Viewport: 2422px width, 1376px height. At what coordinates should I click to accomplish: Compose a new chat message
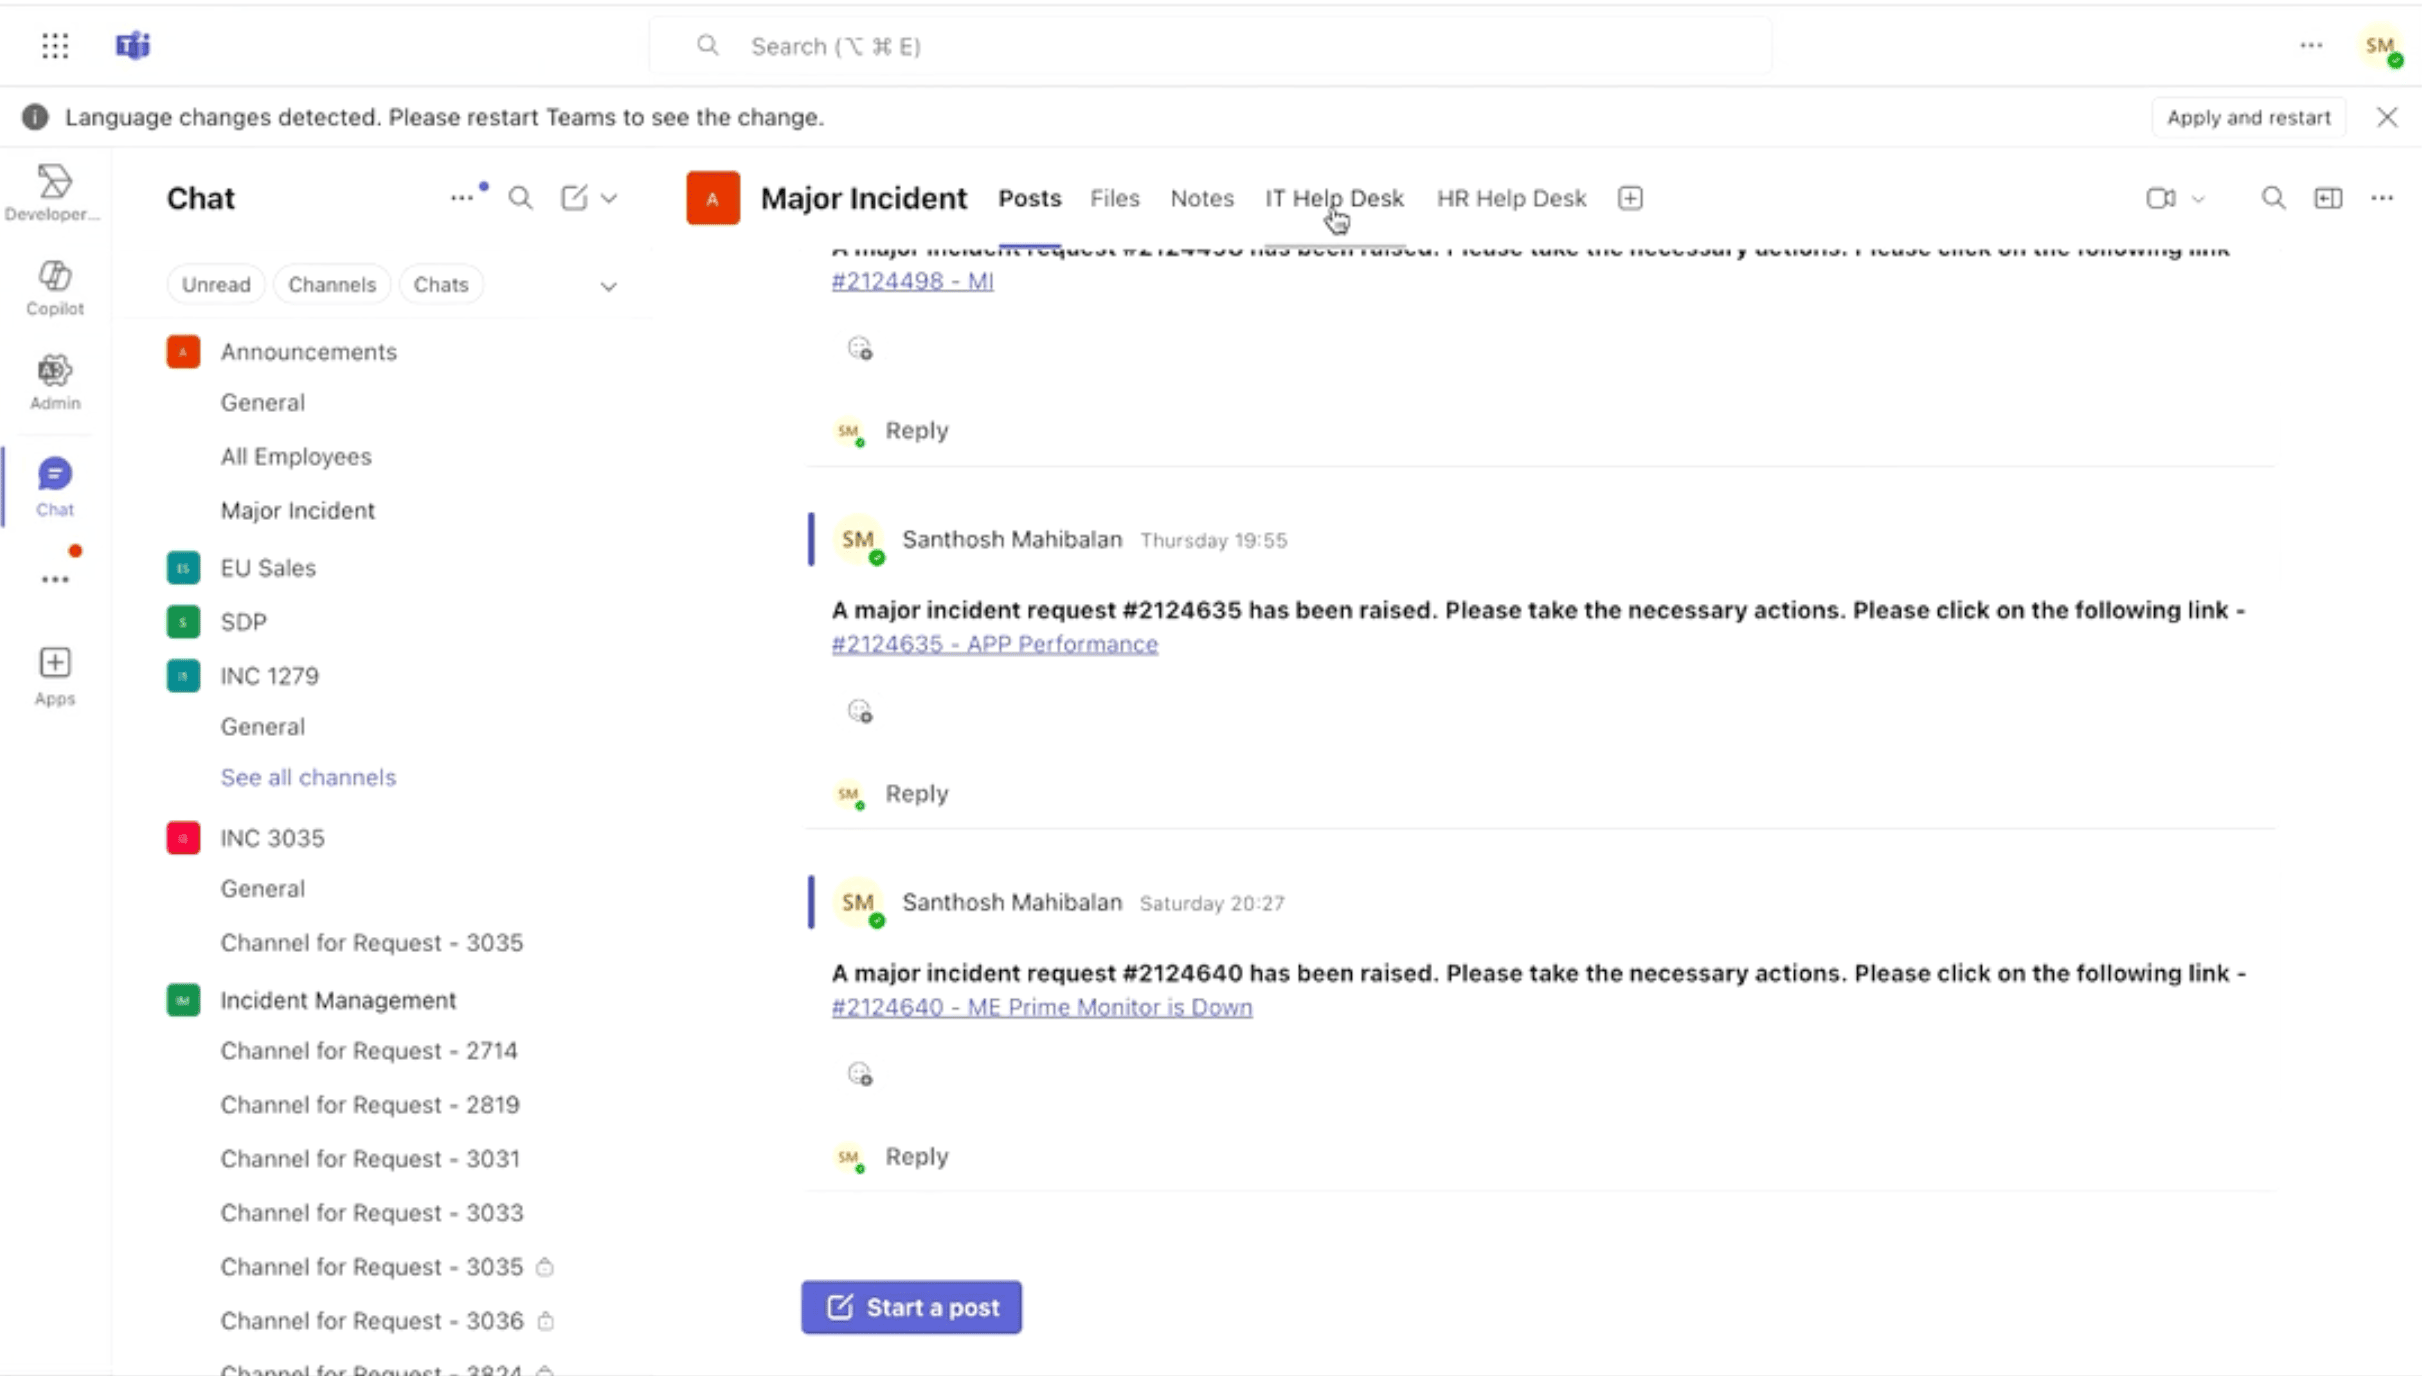(x=575, y=198)
